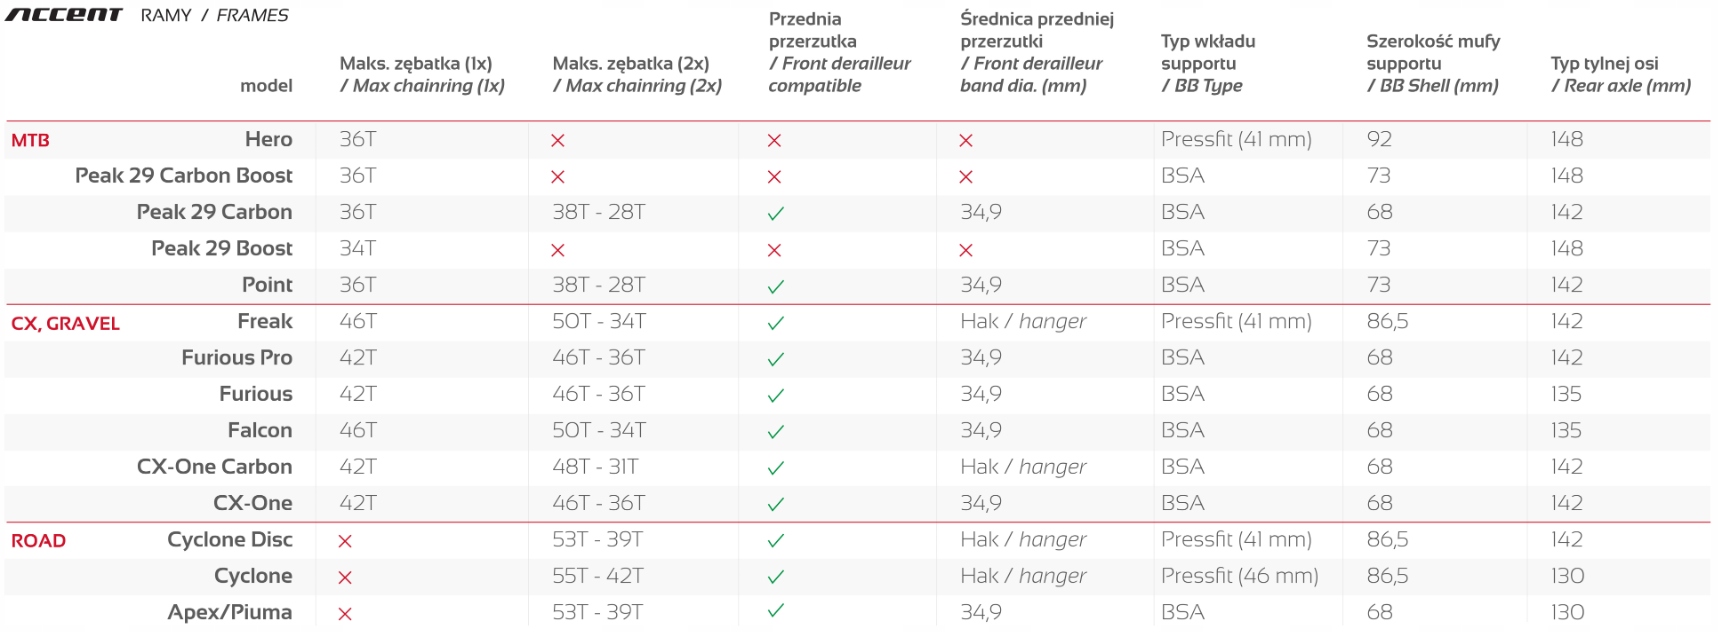Image resolution: width=1719 pixels, height=632 pixels.
Task: Click the green checkmark in the CX-One Carbon row
Action: 775,468
